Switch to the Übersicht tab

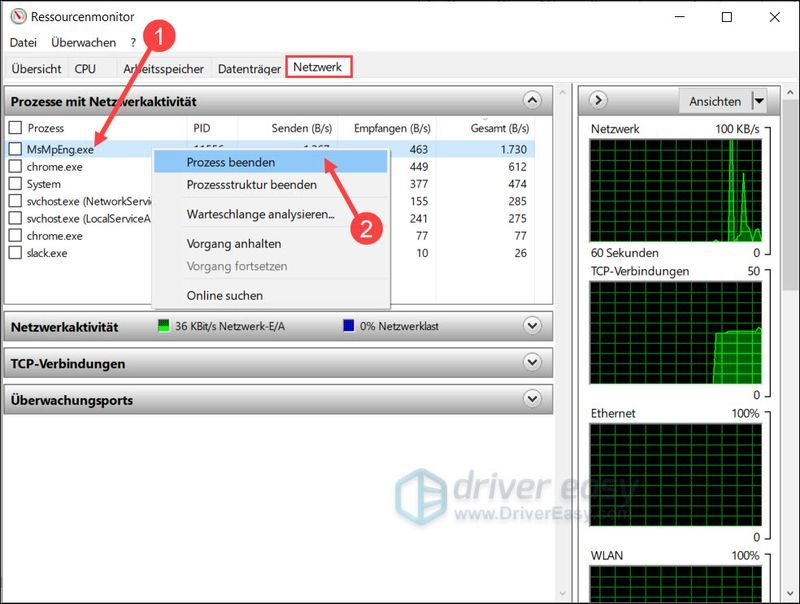coord(36,69)
